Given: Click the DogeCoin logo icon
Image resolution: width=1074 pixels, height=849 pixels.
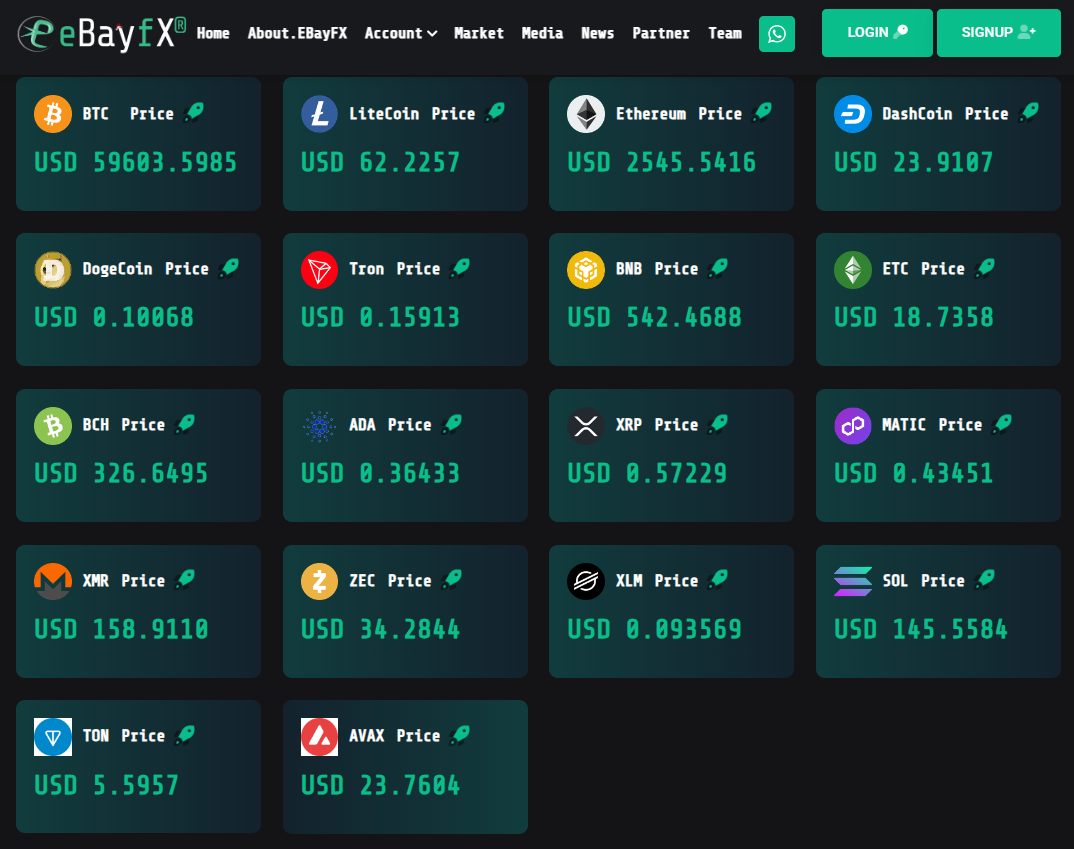Looking at the screenshot, I should pos(53,270).
